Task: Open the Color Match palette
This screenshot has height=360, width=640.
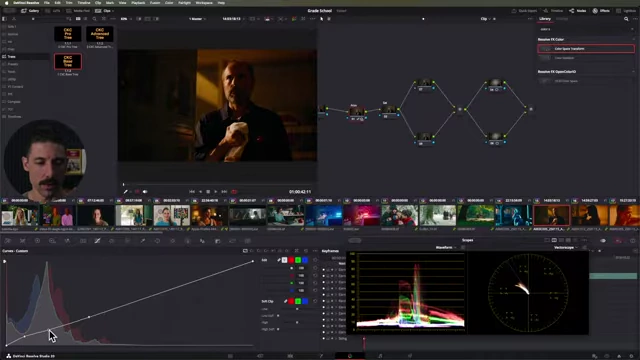Action: click(x=22, y=241)
